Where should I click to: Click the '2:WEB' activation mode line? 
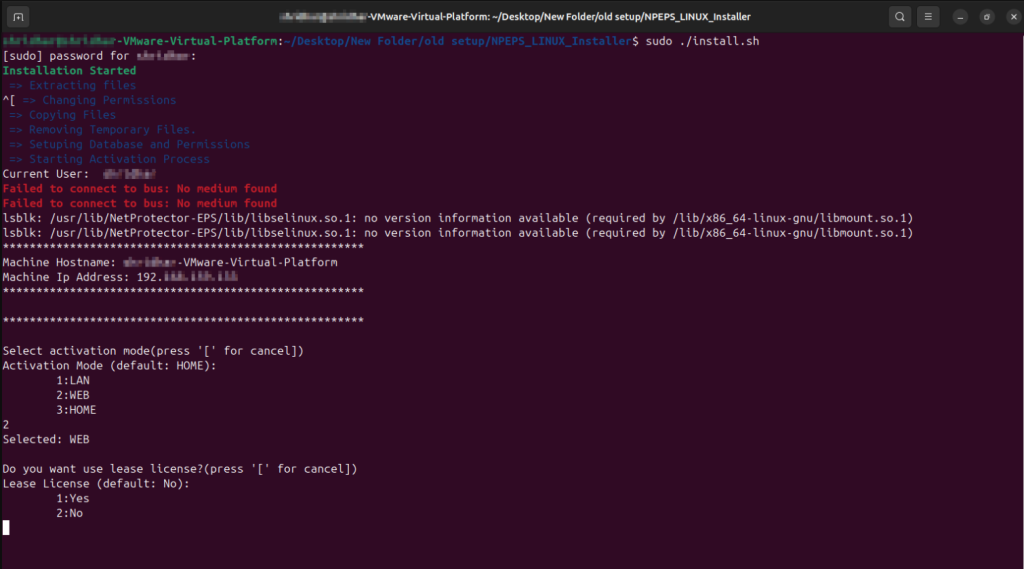72,395
